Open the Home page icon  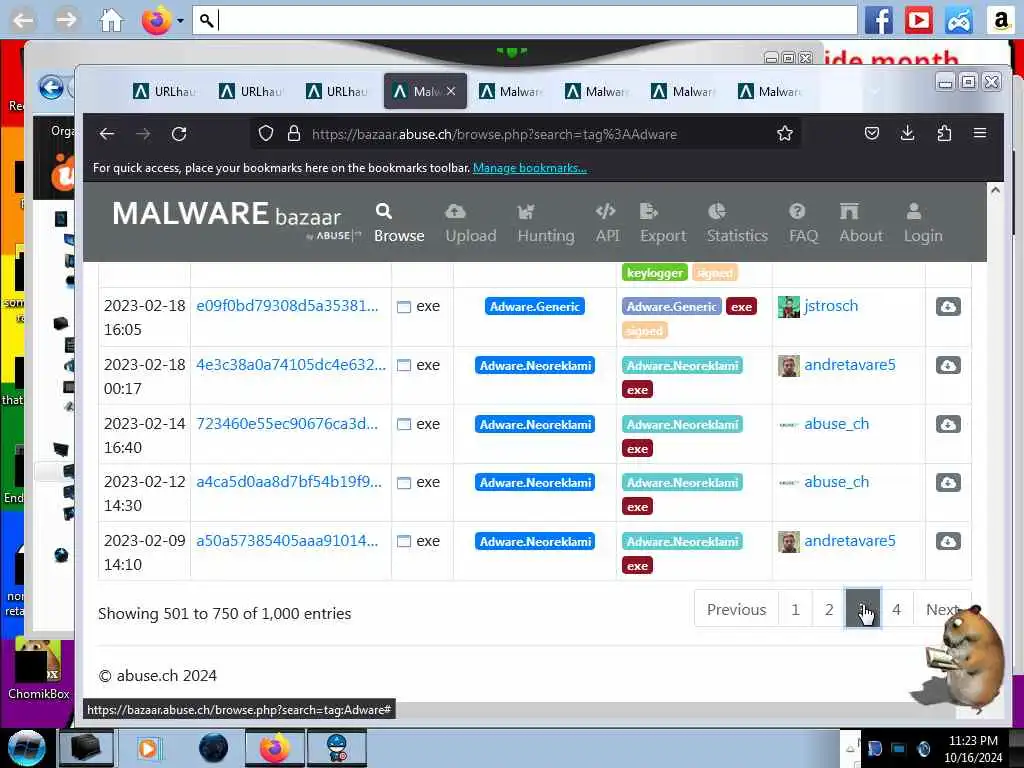(x=111, y=20)
